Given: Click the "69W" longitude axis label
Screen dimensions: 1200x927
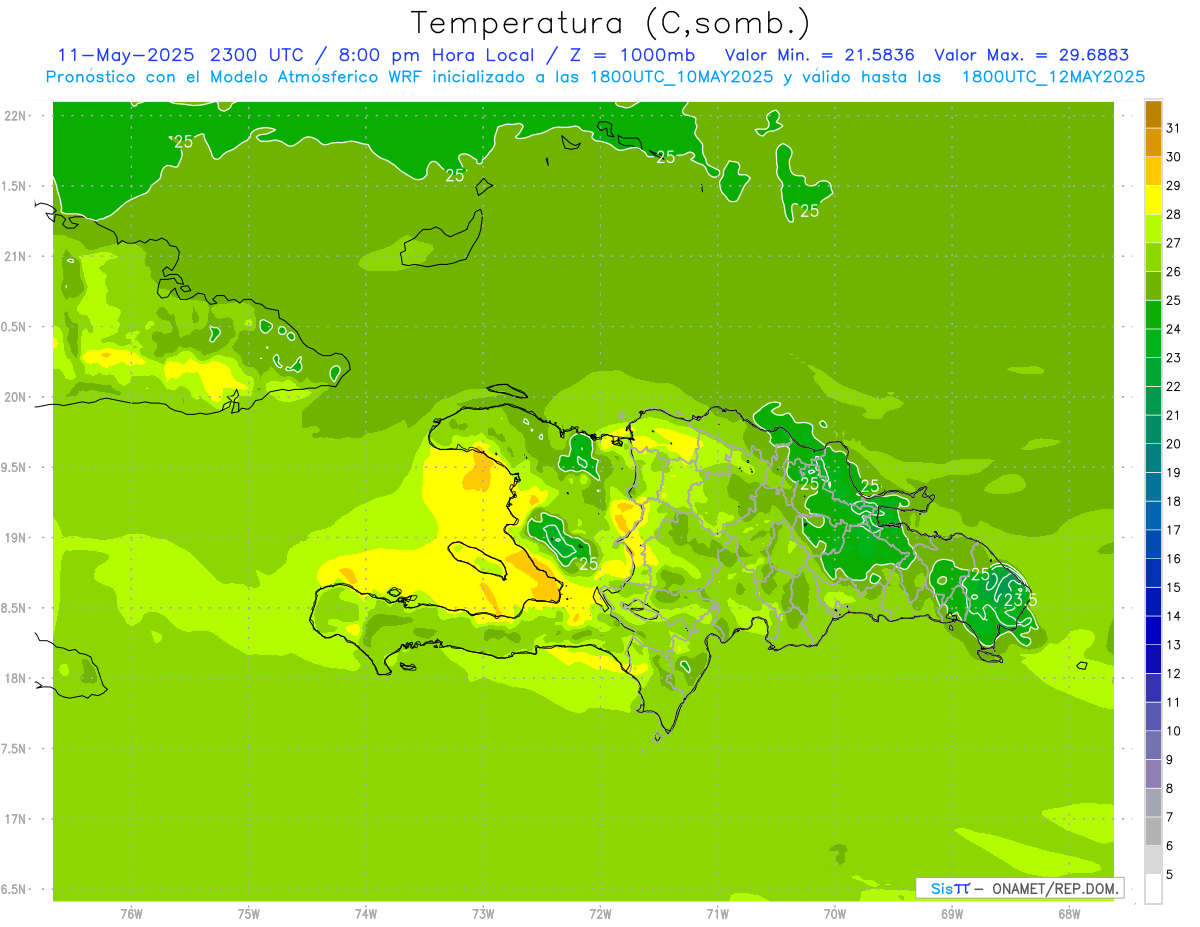Looking at the screenshot, I should 951,914.
